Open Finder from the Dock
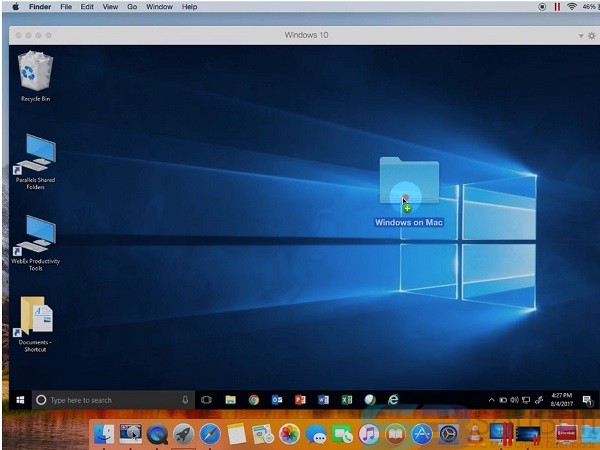The width and height of the screenshot is (600, 450). [x=104, y=434]
